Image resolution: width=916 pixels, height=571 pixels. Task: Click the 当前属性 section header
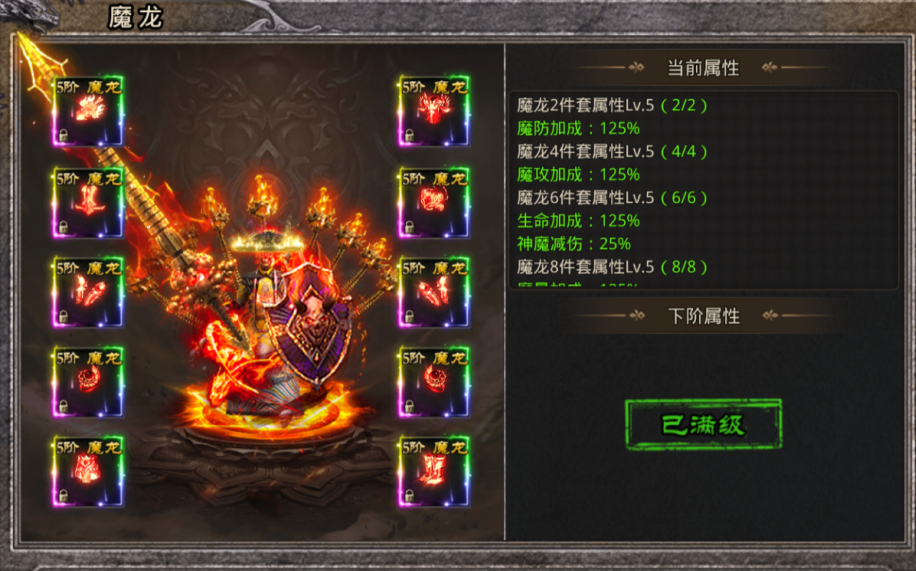point(703,68)
